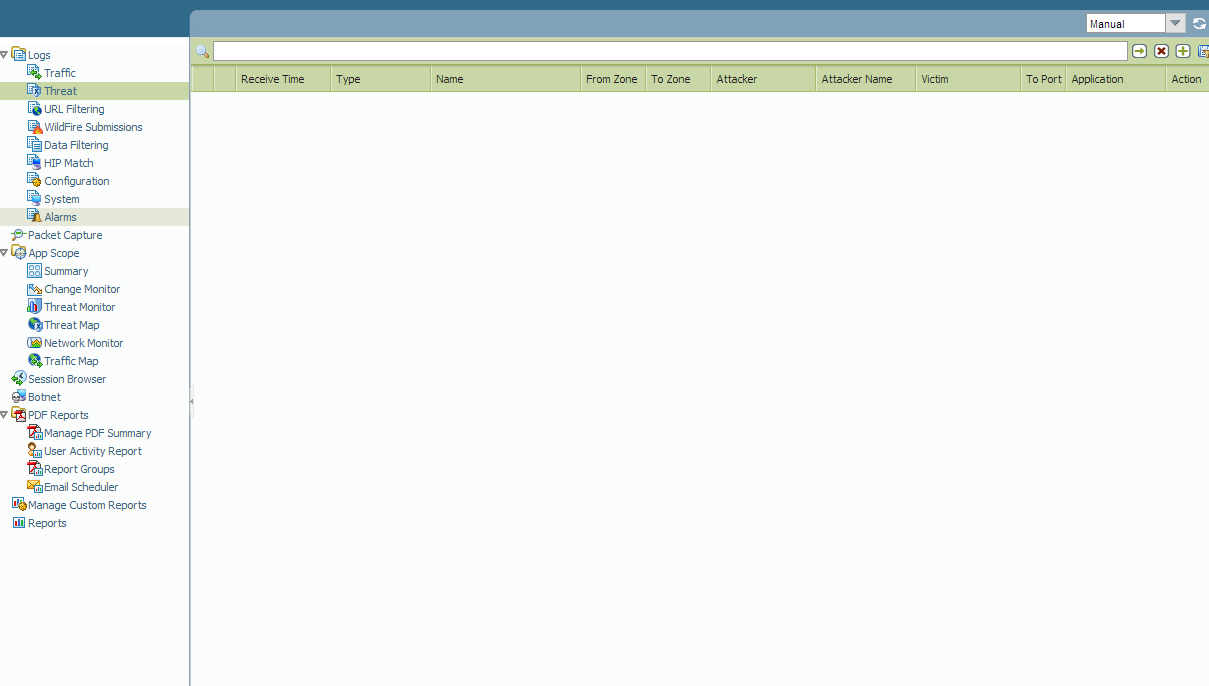
Task: Click the App Scope Summary icon
Action: pyautogui.click(x=34, y=271)
